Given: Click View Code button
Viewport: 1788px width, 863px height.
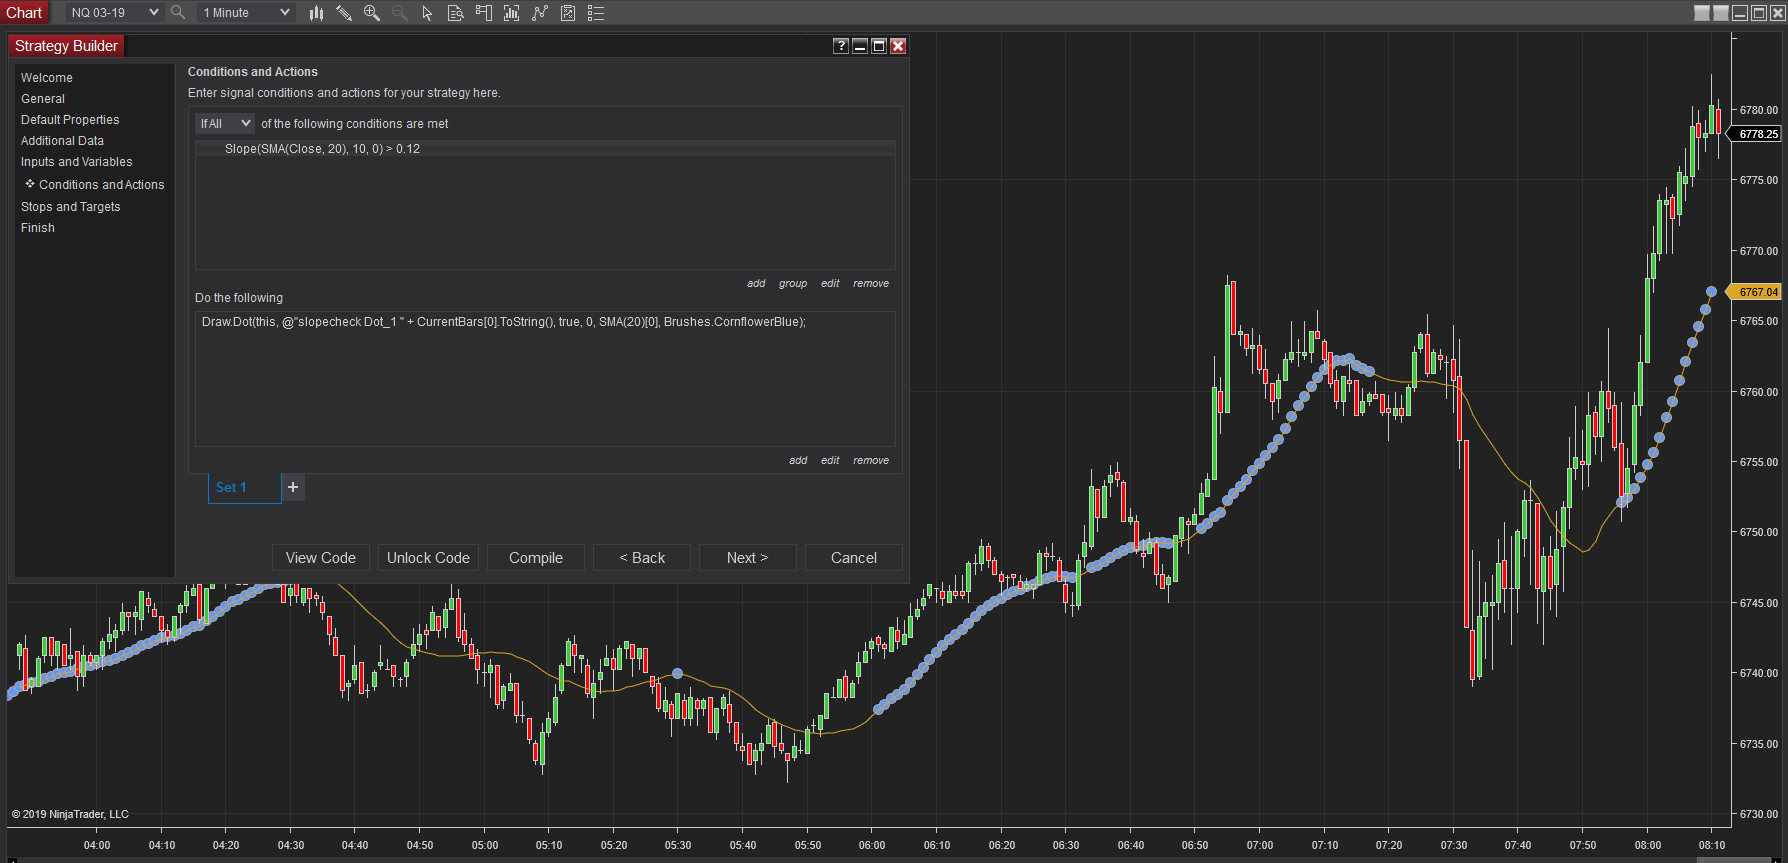Looking at the screenshot, I should point(321,558).
